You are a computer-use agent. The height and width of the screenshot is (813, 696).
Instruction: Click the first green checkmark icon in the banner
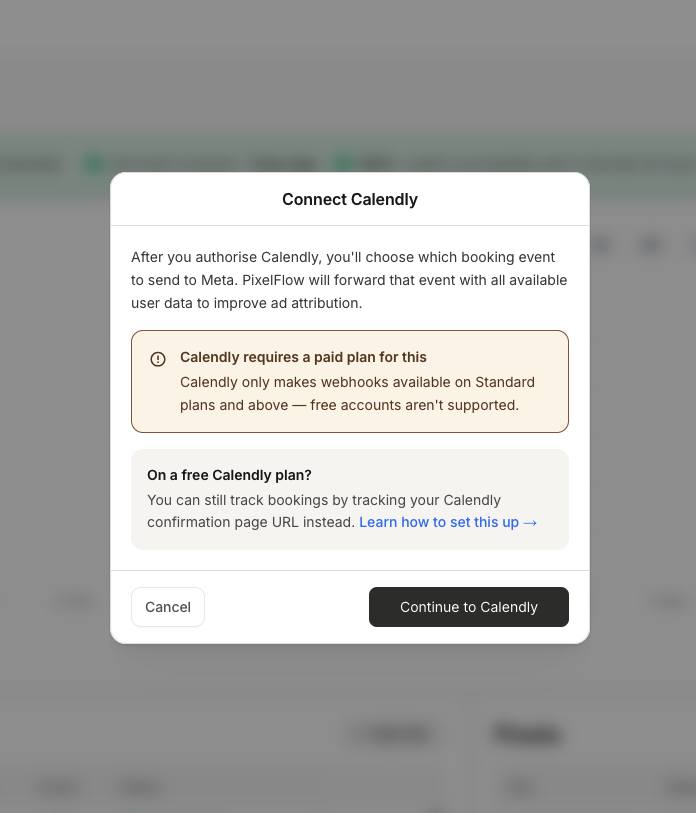click(93, 162)
